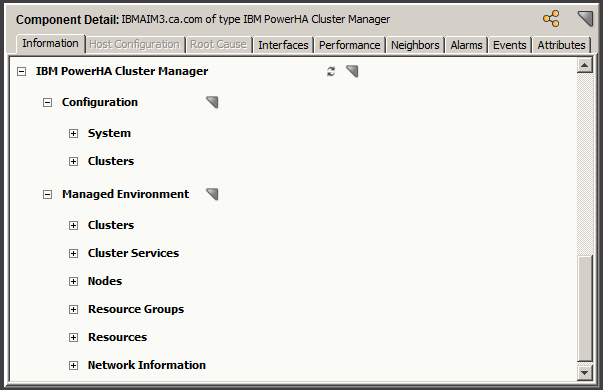
Task: Click the undock arrow next to Configuration
Action: tap(212, 102)
